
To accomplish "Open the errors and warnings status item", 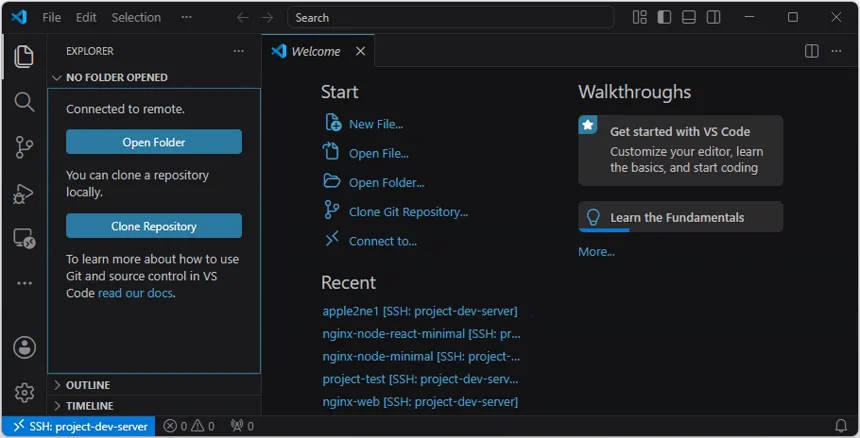I will tap(189, 426).
